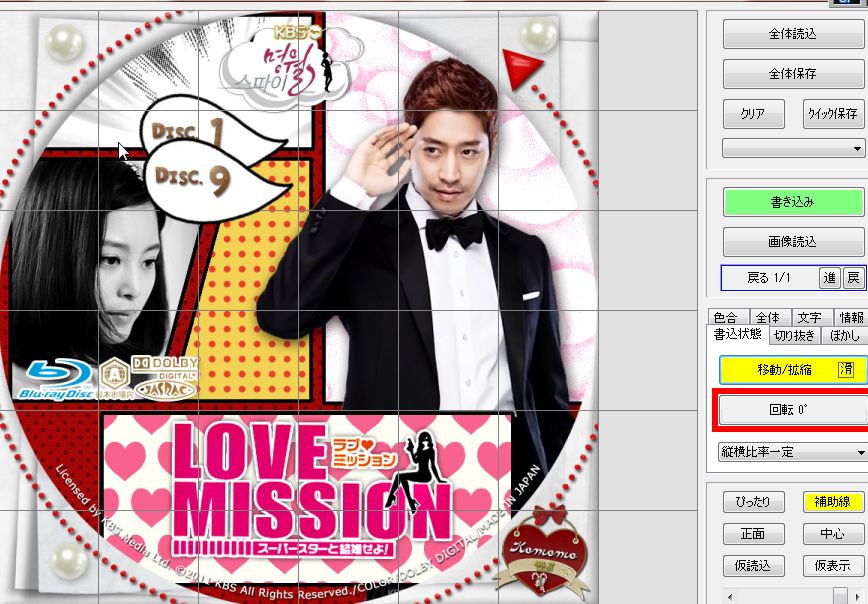Click the left arrow of bottom scrollbar
The height and width of the screenshot is (604, 868).
pos(730,597)
